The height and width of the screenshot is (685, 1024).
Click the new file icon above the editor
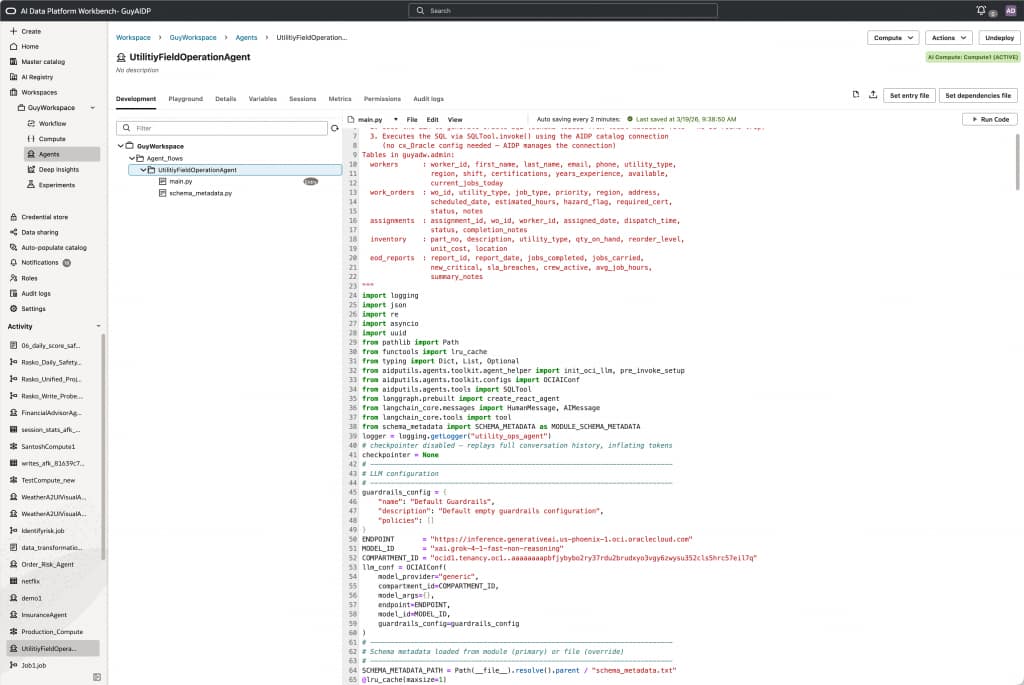click(856, 95)
